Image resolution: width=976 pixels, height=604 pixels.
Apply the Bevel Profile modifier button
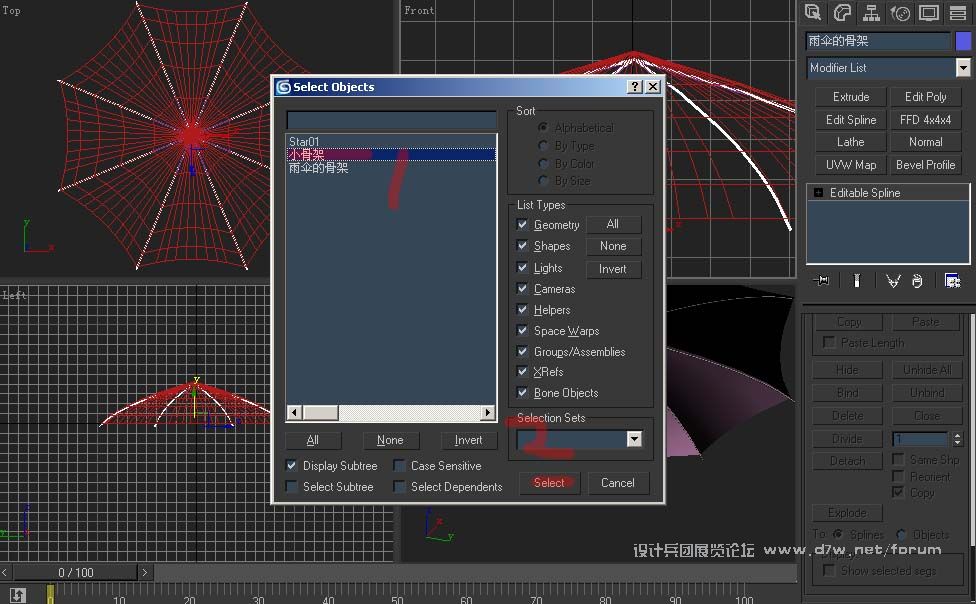tap(926, 165)
